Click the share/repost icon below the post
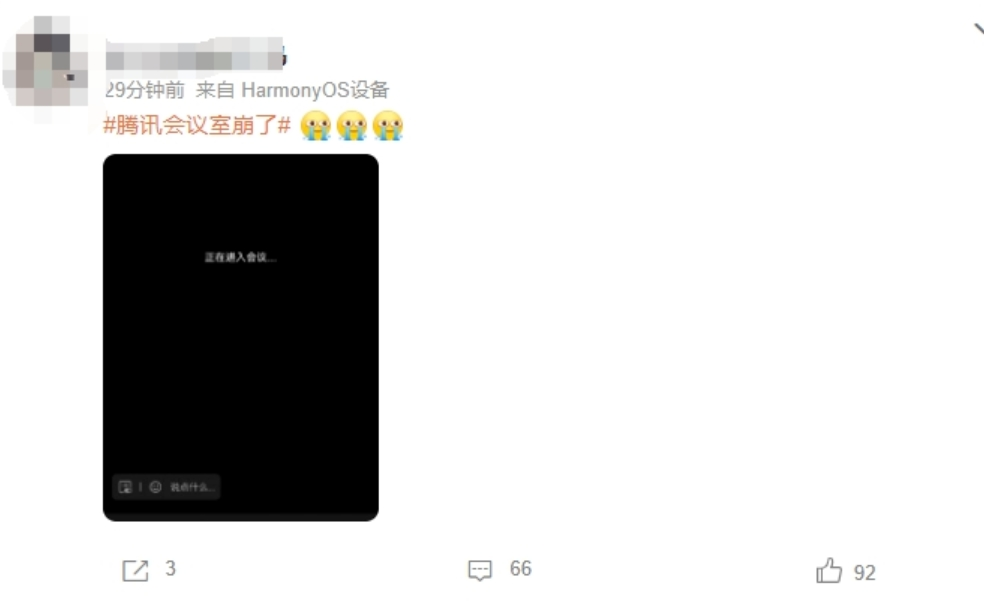The image size is (984, 601). (135, 570)
